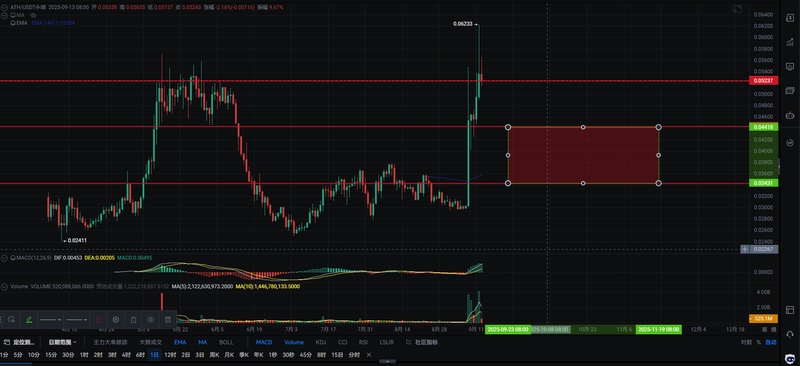Toggle the BOLL indicator
800x366 pixels.
[x=226, y=342]
